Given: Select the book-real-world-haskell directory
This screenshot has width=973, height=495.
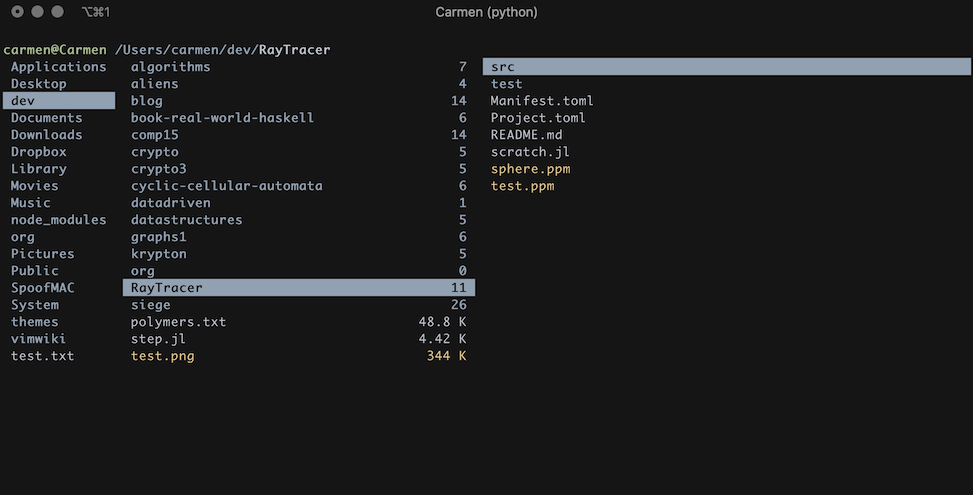Looking at the screenshot, I should 222,118.
